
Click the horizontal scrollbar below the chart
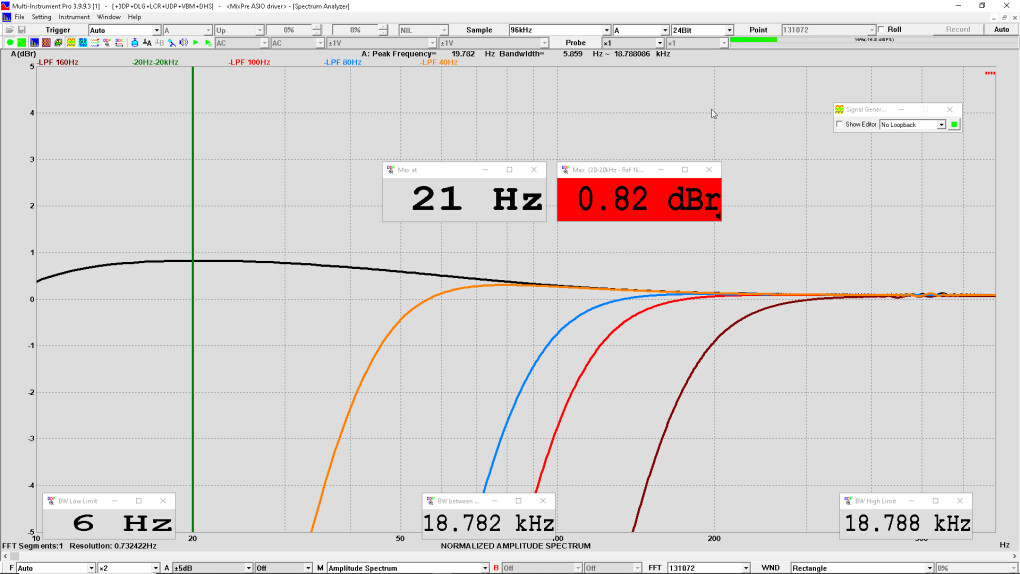tap(510, 556)
